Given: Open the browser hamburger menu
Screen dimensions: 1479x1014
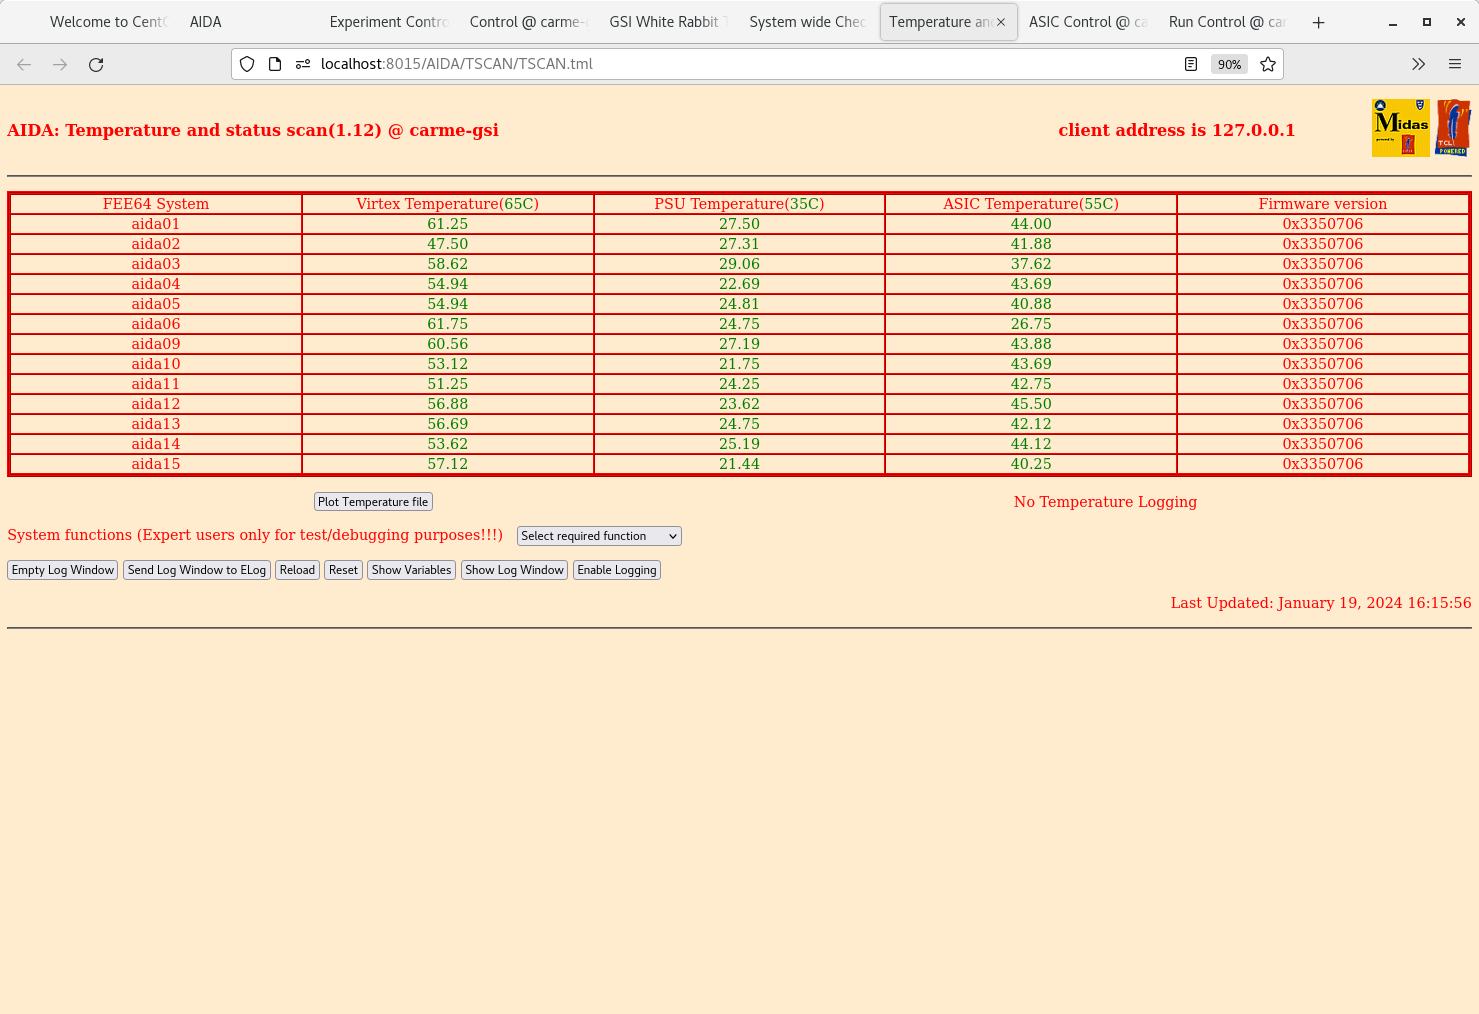Looking at the screenshot, I should pyautogui.click(x=1455, y=64).
